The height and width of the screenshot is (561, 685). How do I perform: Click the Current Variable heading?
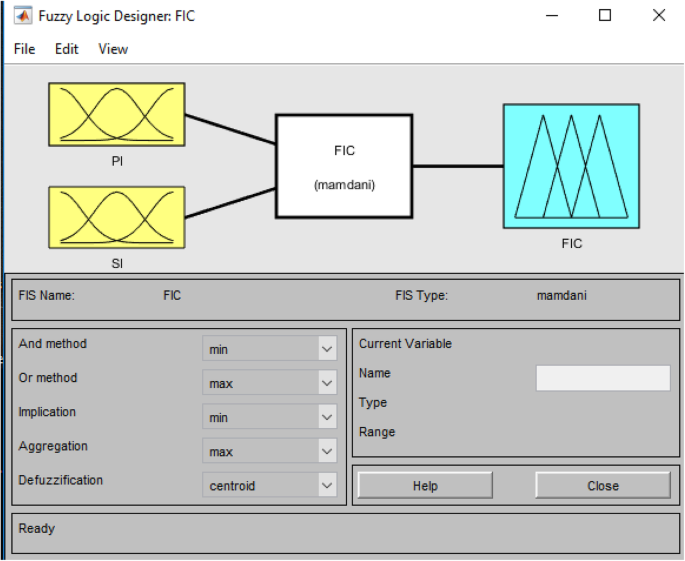[x=405, y=343]
